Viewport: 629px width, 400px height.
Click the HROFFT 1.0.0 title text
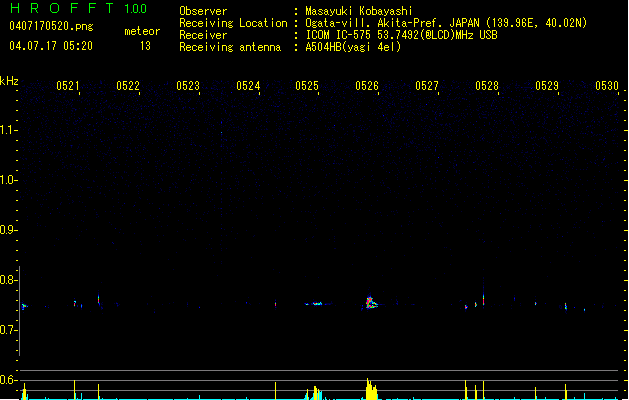coord(78,8)
